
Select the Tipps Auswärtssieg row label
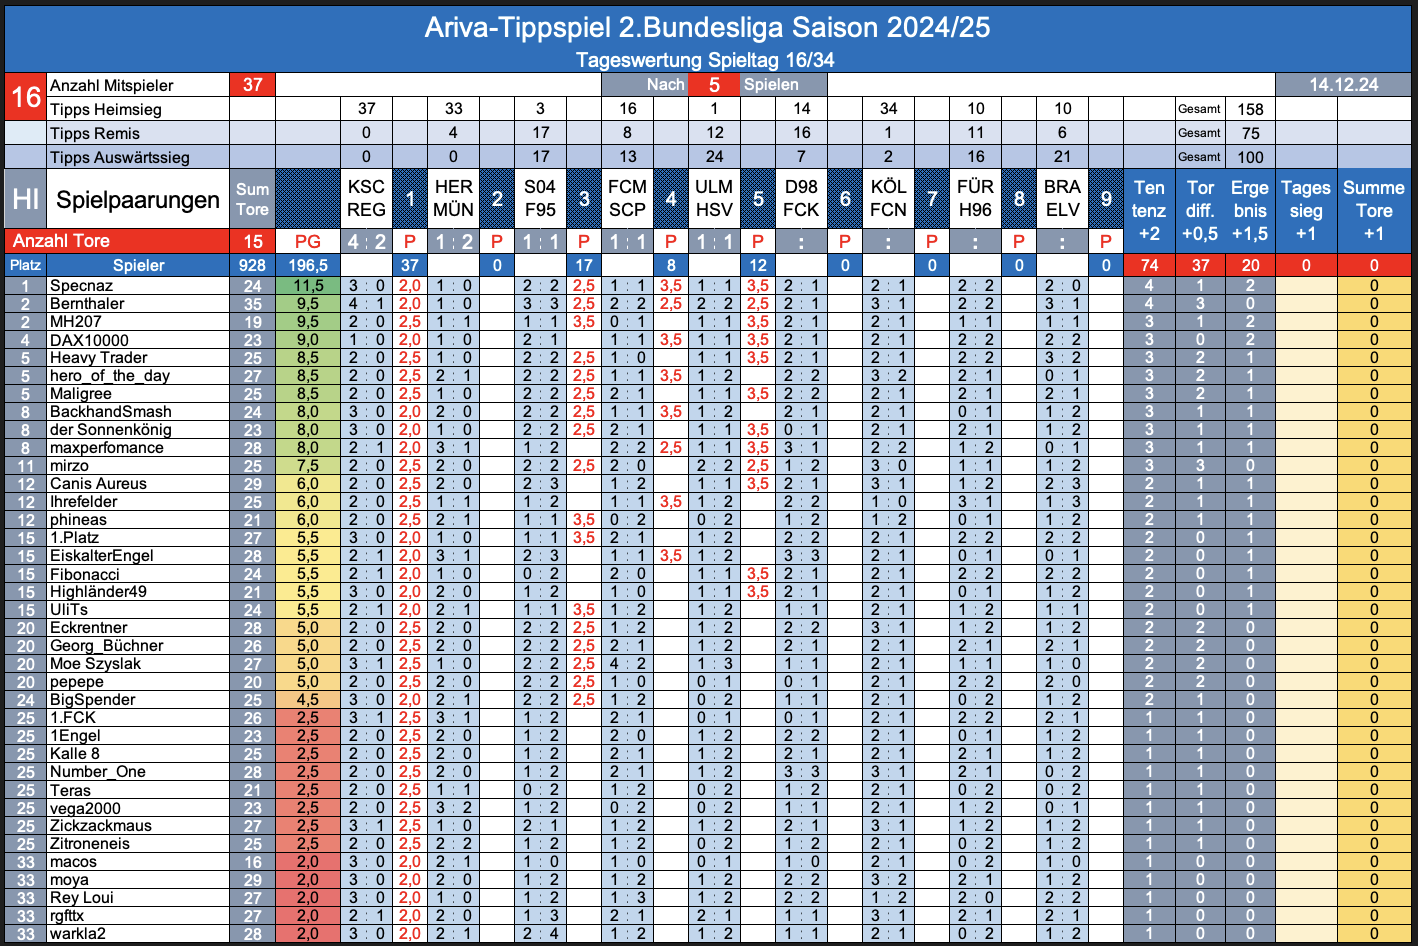point(138,157)
